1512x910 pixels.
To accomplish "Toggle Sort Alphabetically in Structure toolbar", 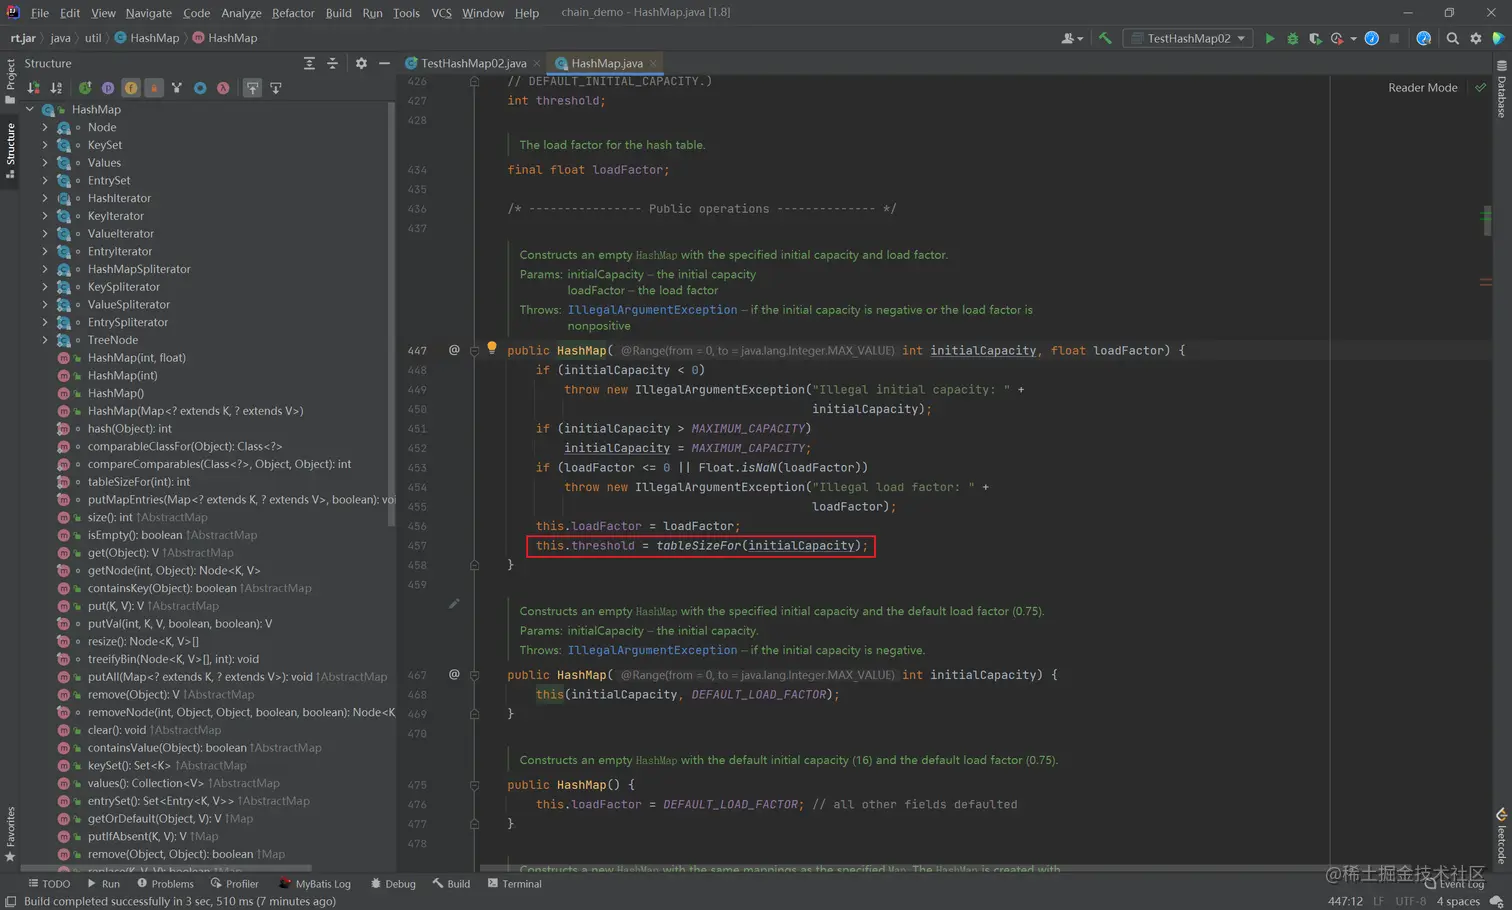I will coord(56,88).
